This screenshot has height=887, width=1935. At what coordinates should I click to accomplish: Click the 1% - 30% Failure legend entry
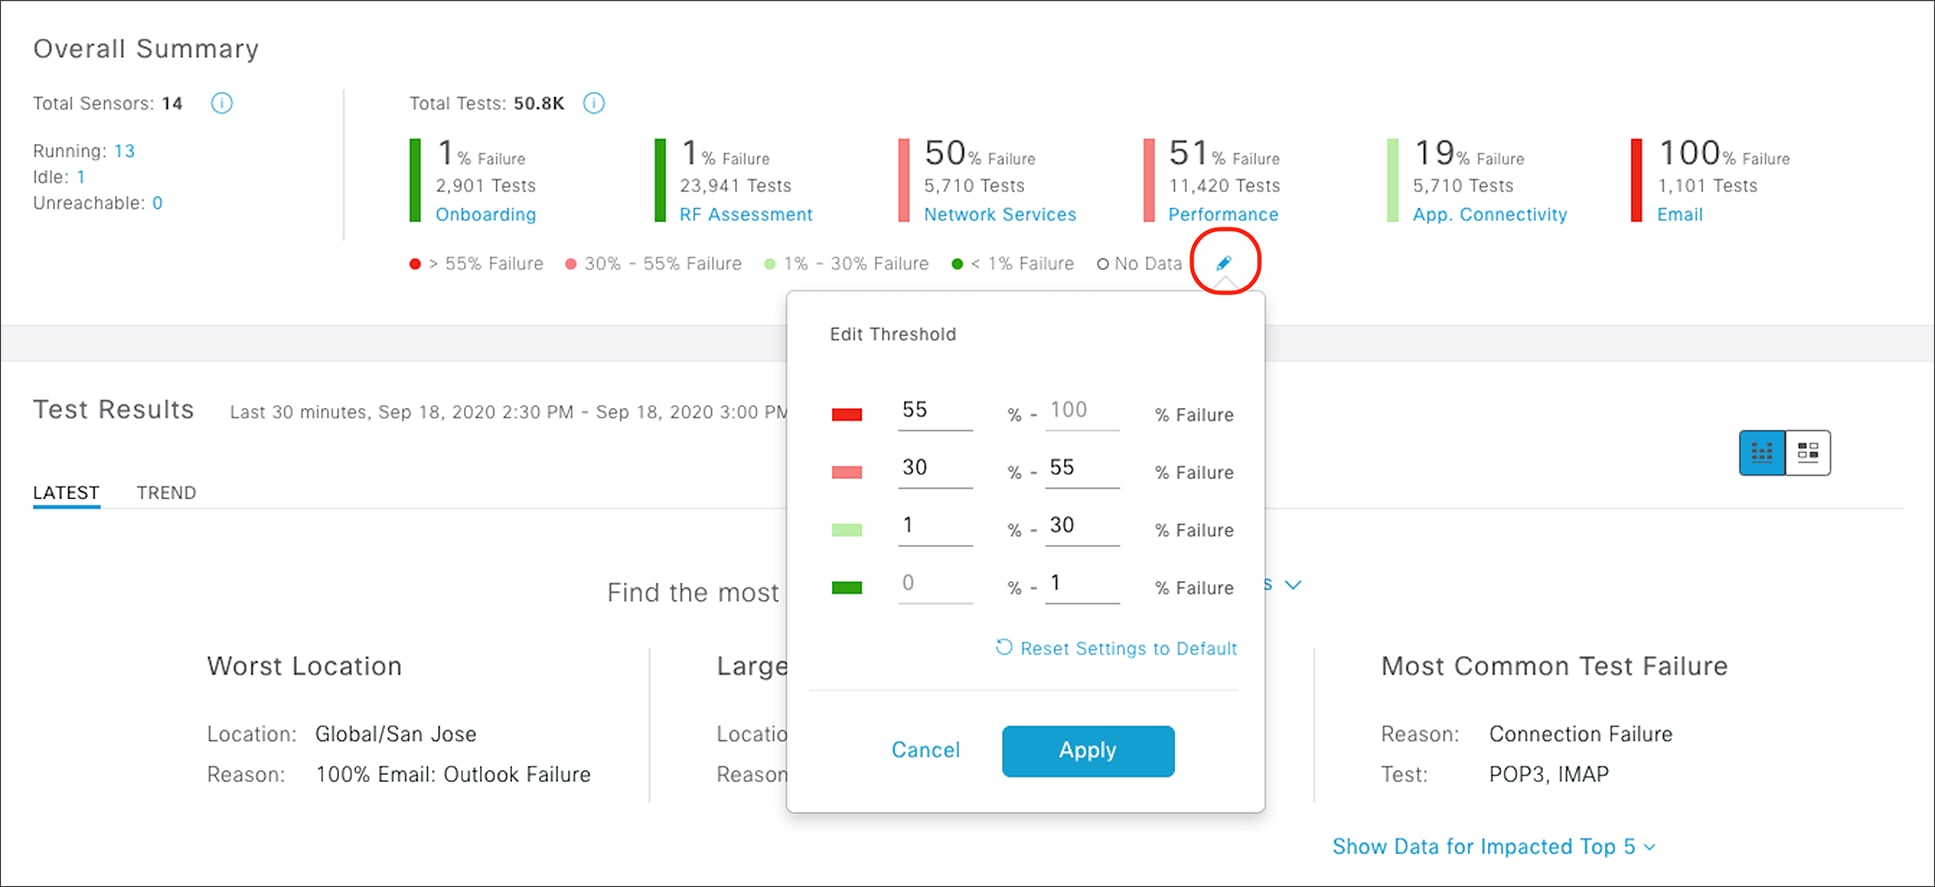847,264
